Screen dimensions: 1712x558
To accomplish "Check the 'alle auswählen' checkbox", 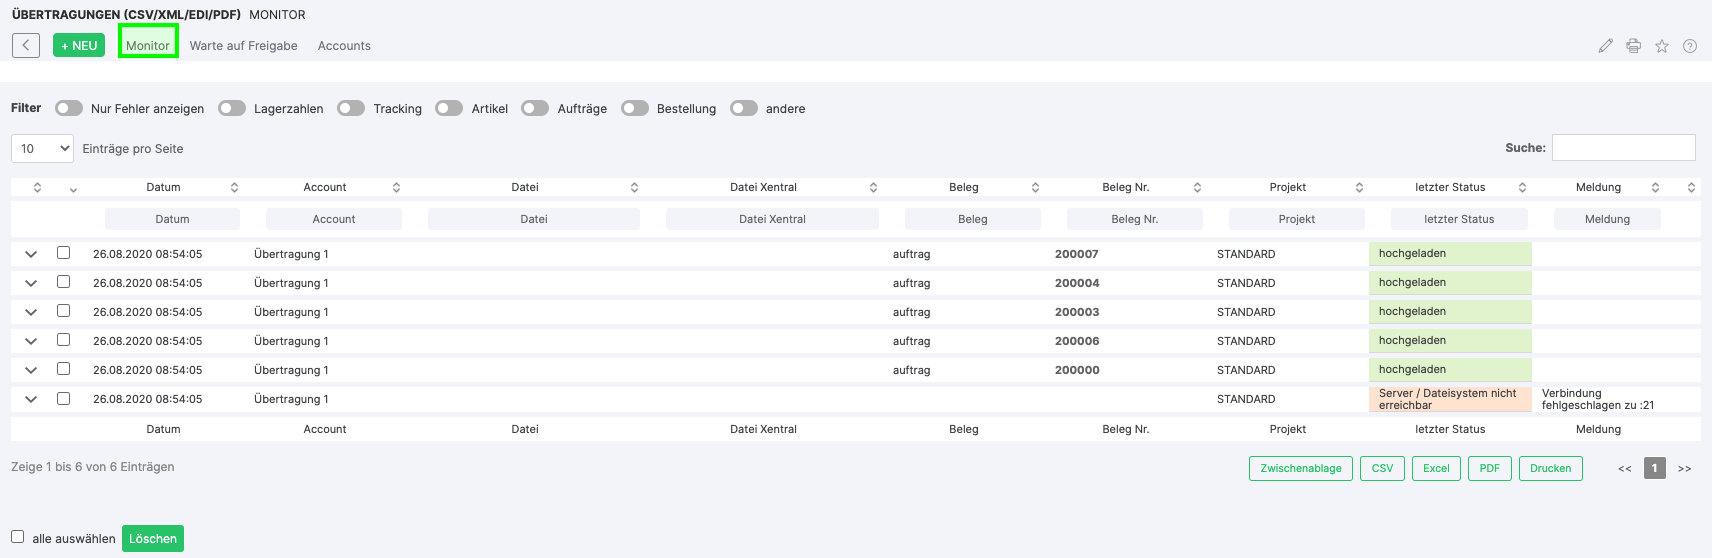I will tap(18, 537).
